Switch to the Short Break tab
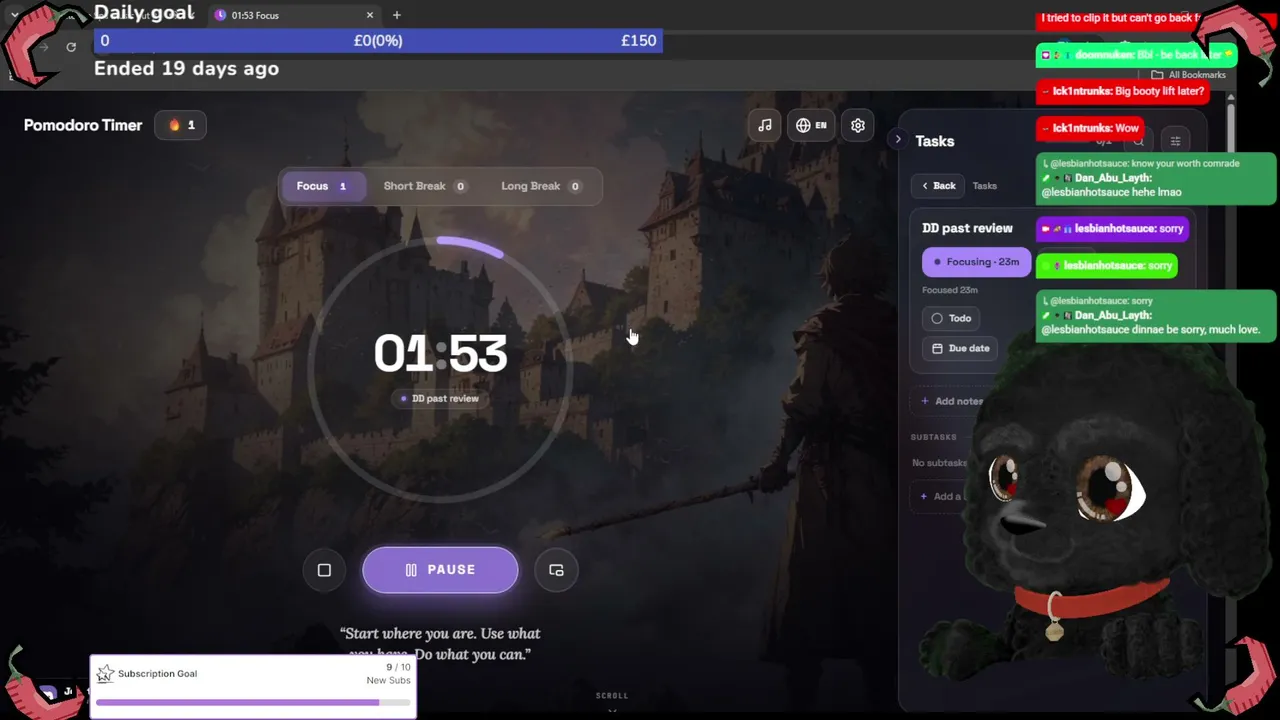This screenshot has height=720, width=1280. click(424, 186)
